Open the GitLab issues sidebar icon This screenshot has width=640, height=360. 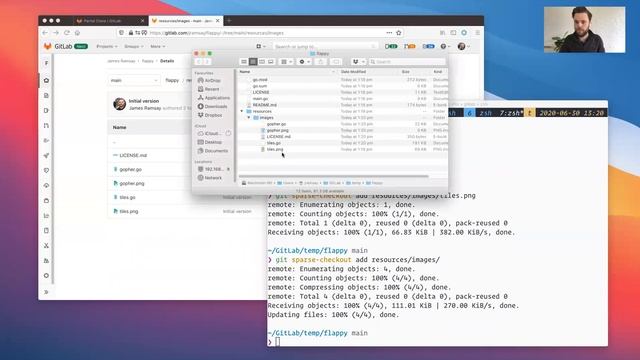pos(46,111)
